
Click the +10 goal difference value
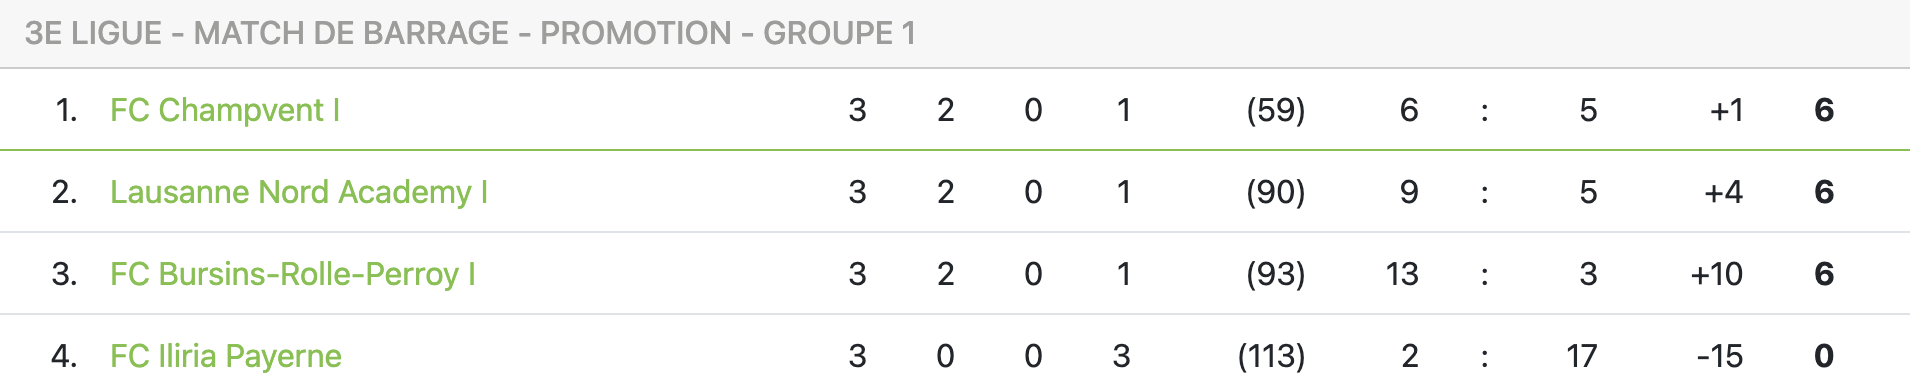coord(1716,274)
